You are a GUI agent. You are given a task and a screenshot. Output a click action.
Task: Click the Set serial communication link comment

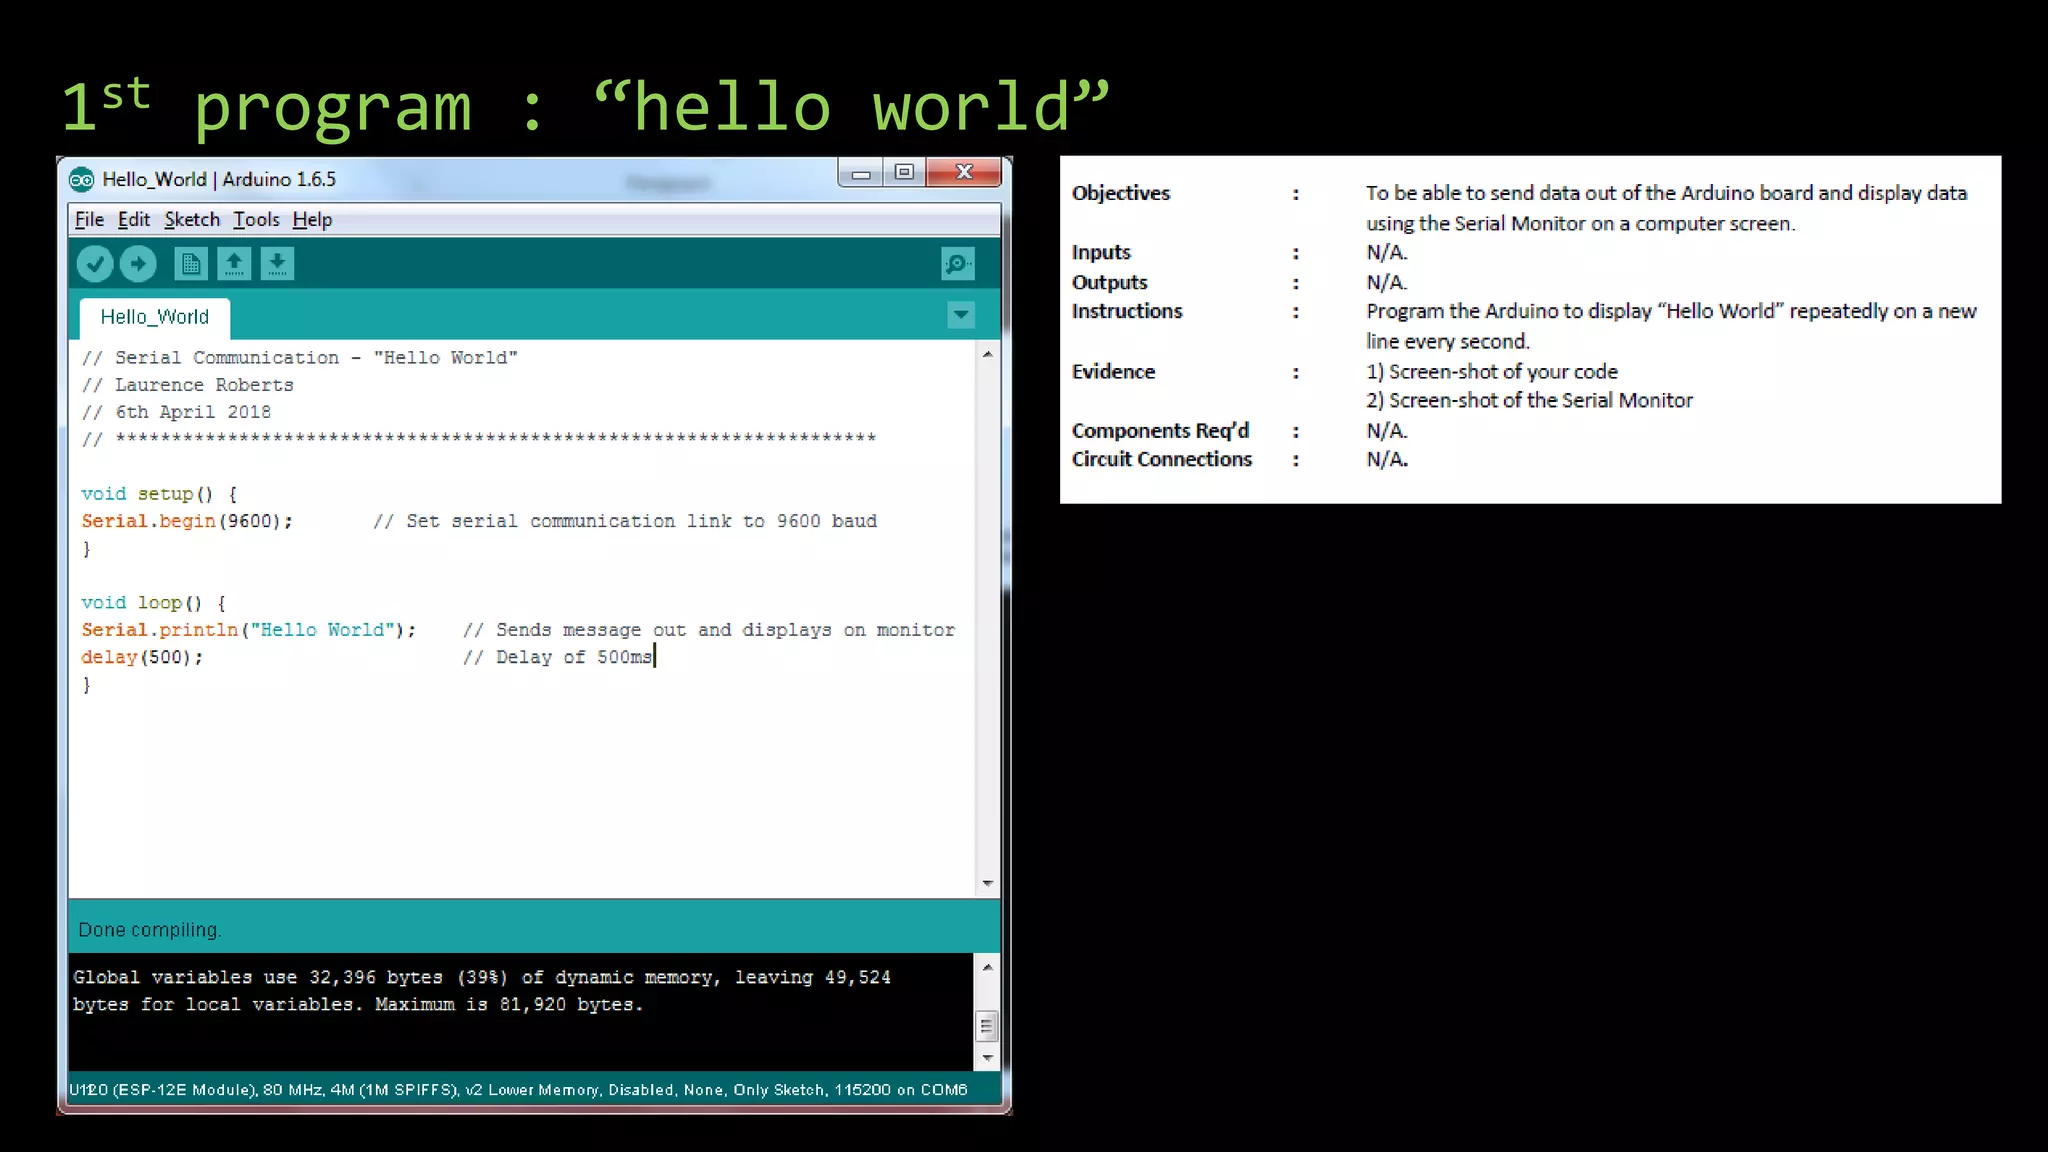(x=625, y=522)
